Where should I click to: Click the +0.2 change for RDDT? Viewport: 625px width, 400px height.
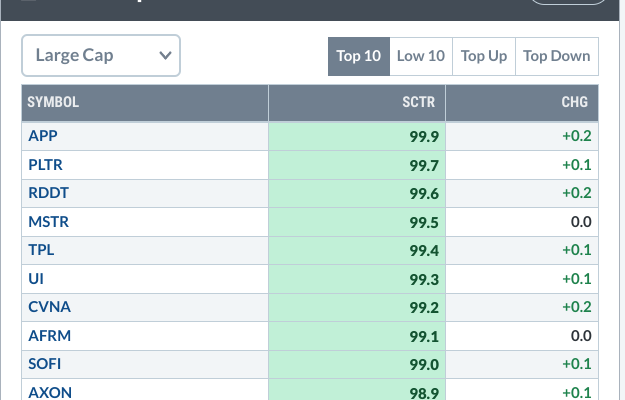[x=577, y=193]
